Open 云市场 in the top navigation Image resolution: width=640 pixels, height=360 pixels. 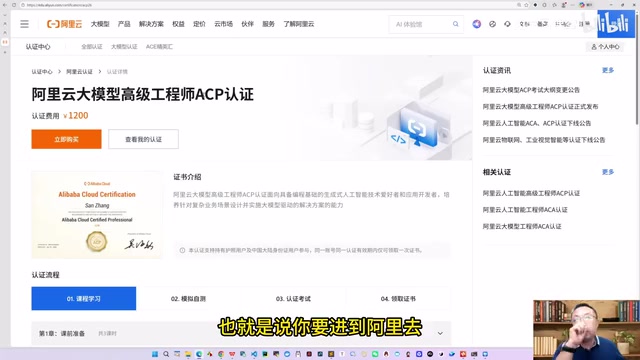223,24
